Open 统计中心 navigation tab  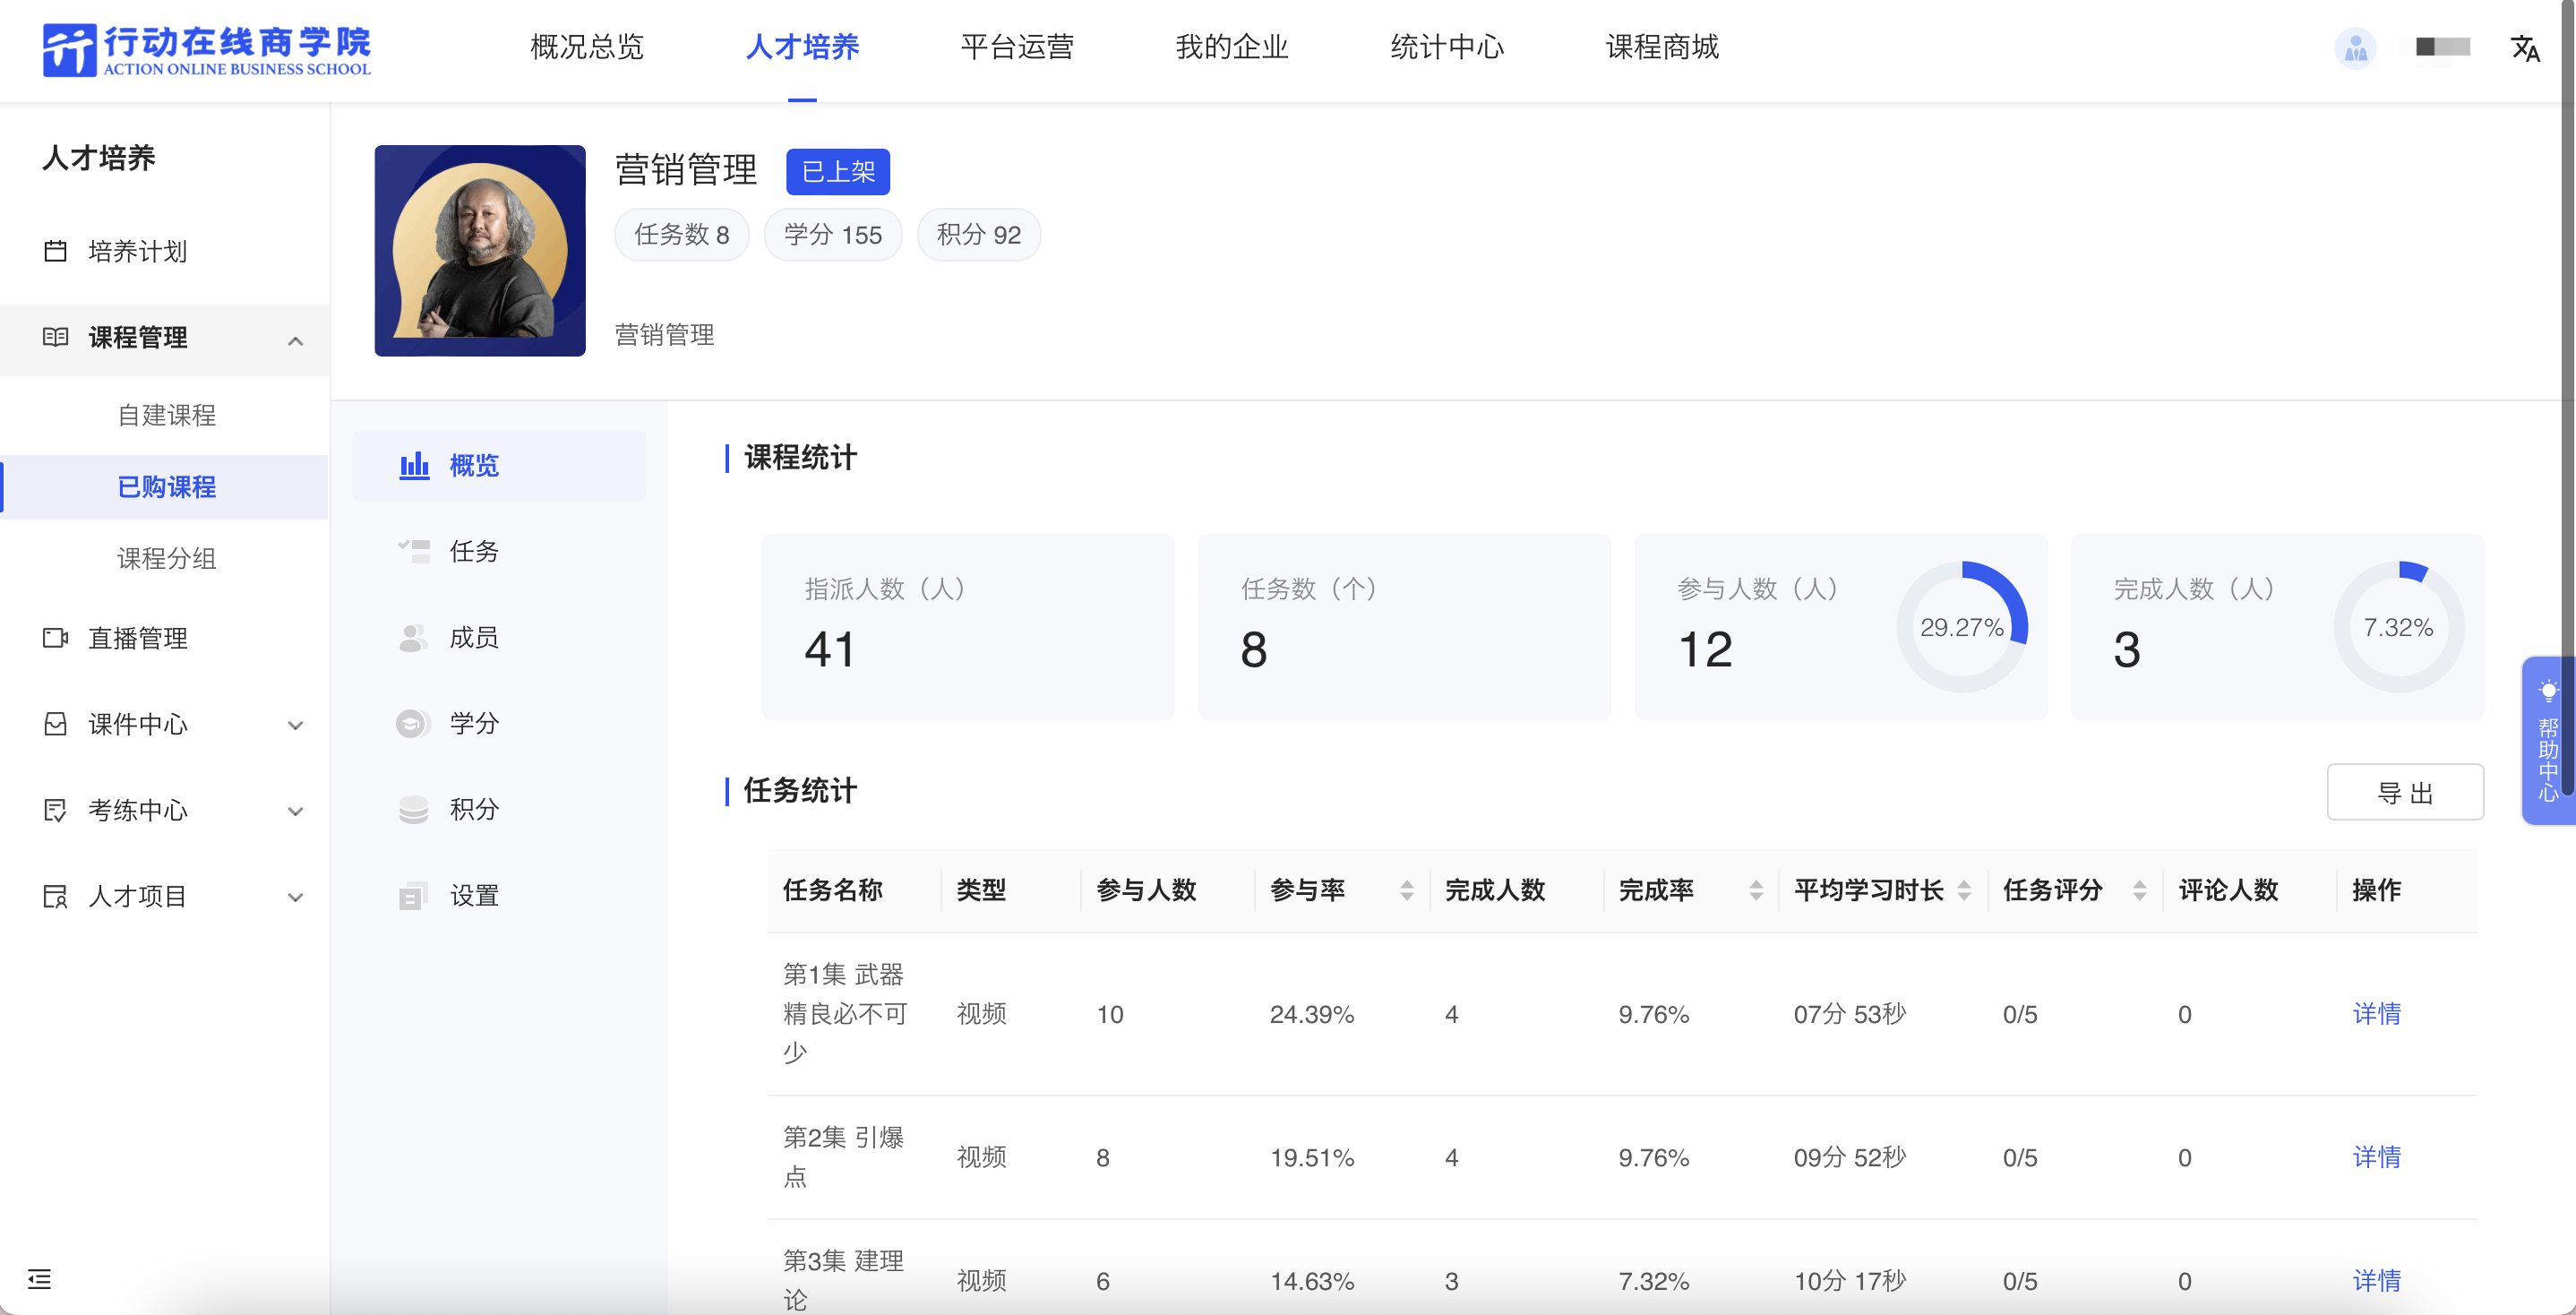coord(1447,47)
